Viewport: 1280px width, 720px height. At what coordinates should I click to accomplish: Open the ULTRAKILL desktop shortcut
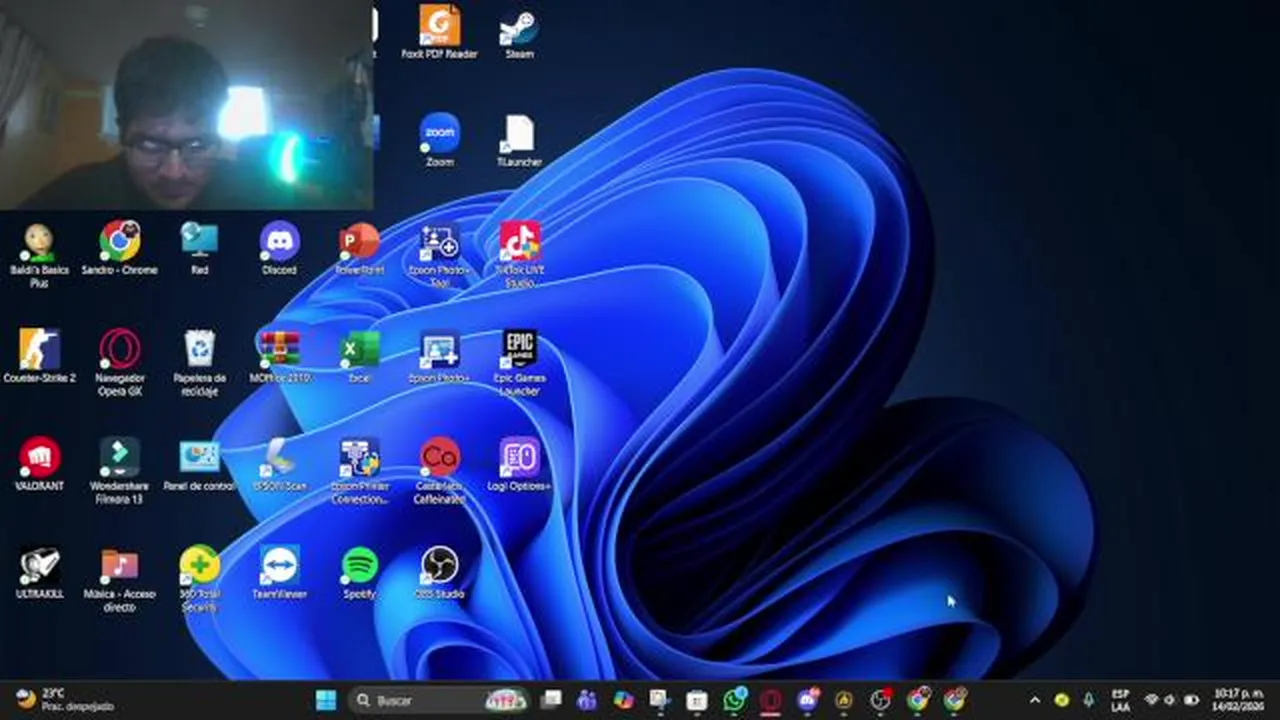point(39,572)
